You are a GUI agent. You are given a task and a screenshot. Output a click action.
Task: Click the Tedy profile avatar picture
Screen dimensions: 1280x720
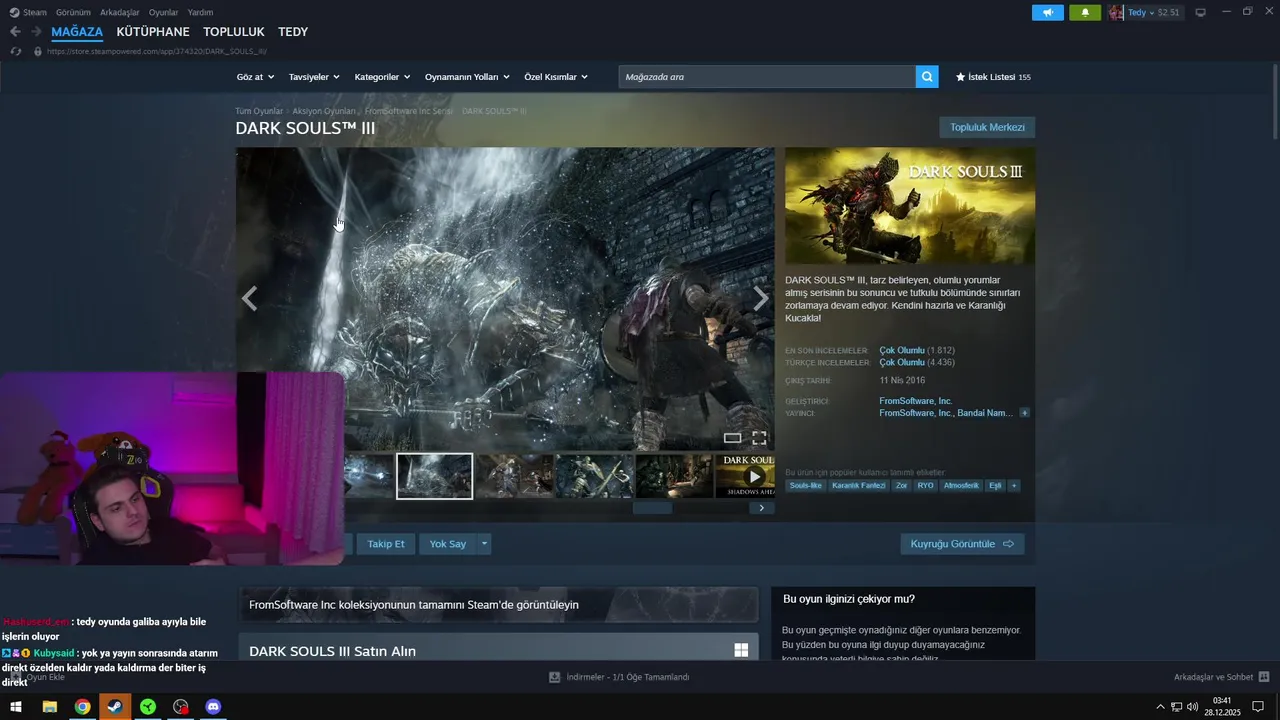[x=1116, y=13]
